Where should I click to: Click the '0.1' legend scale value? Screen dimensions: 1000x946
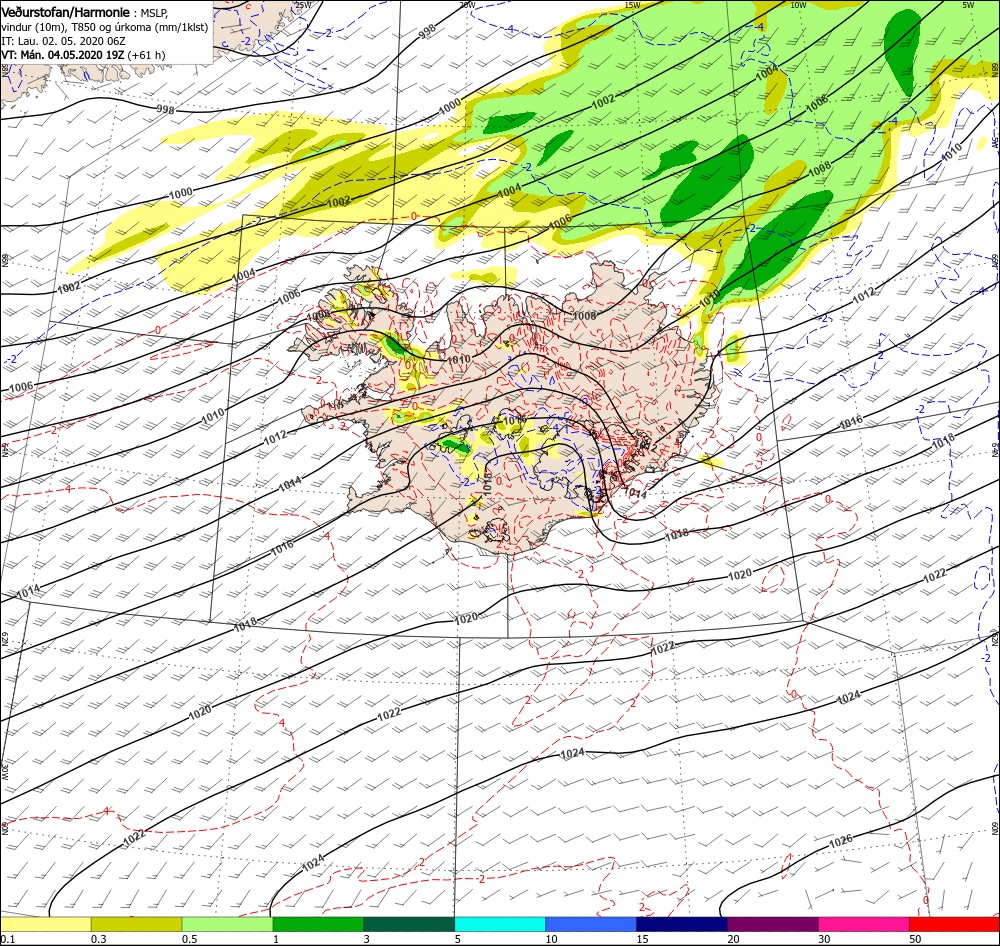point(8,939)
